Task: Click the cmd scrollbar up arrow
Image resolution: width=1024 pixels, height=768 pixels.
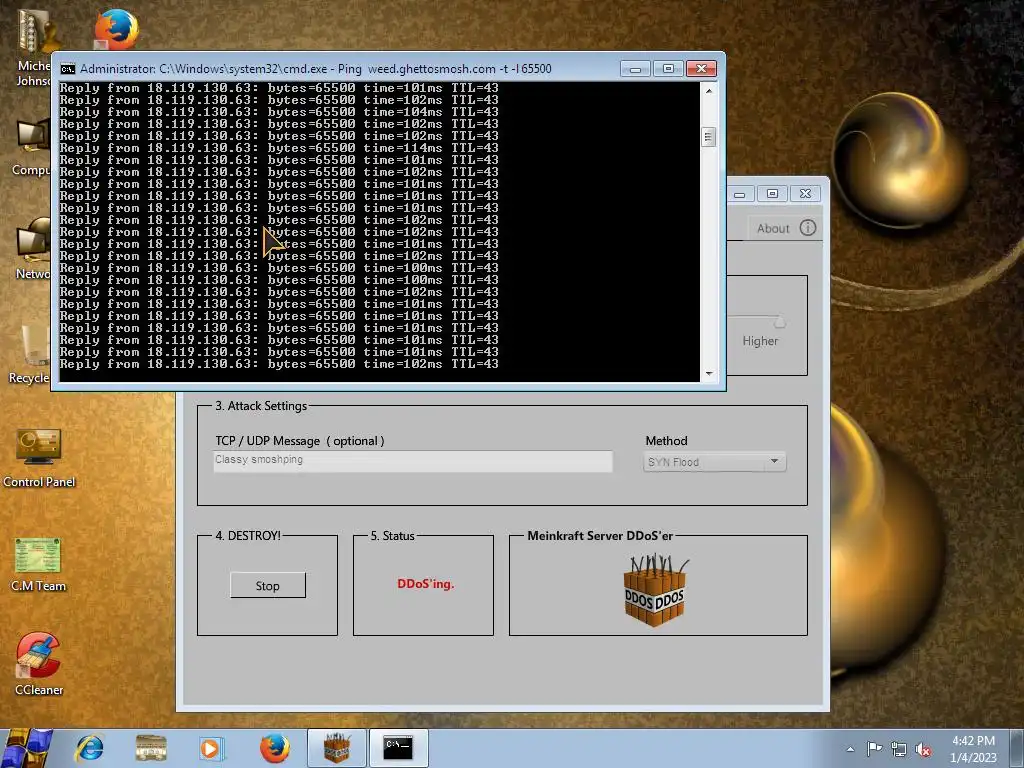Action: pyautogui.click(x=709, y=91)
